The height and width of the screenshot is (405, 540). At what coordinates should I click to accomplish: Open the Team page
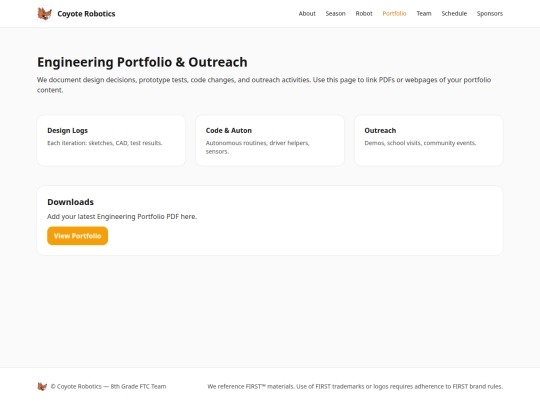click(424, 13)
